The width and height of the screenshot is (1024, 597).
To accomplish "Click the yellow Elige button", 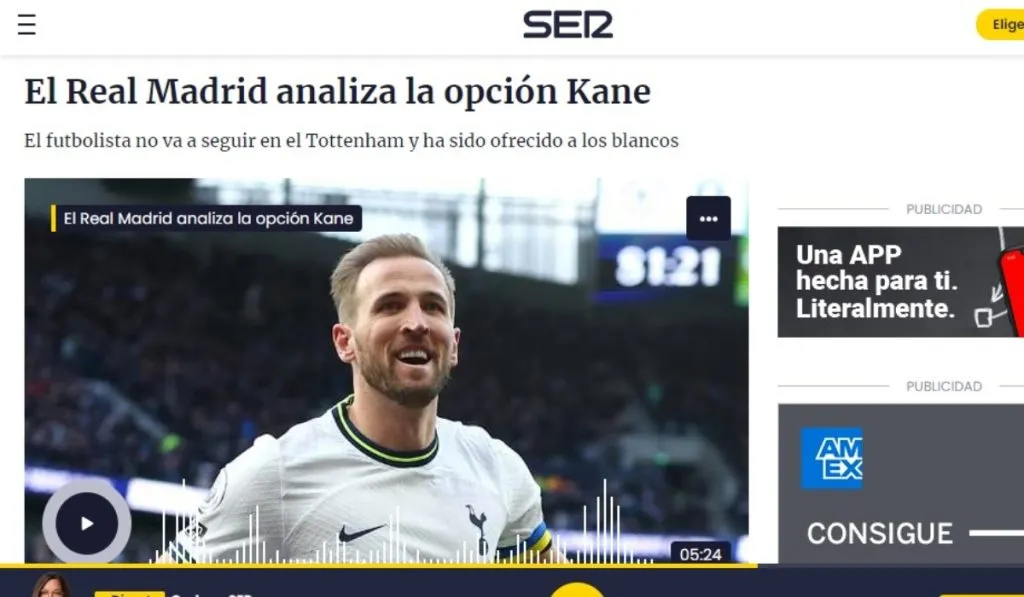I will [x=1000, y=25].
